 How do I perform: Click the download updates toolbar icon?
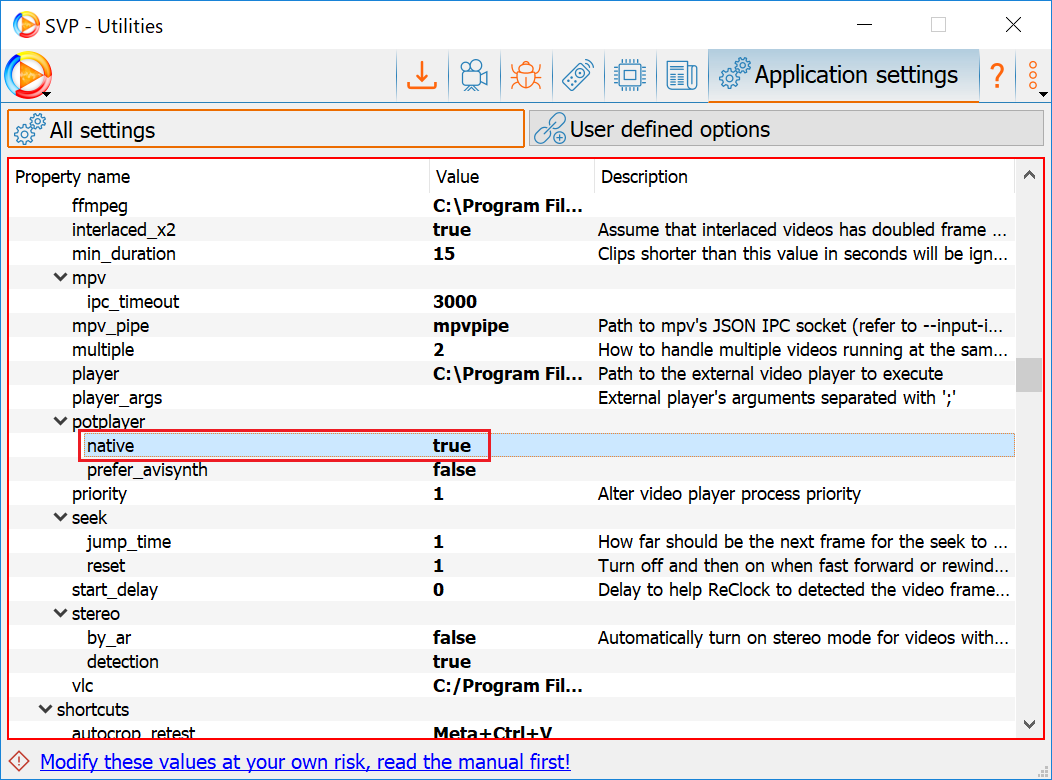click(x=422, y=75)
